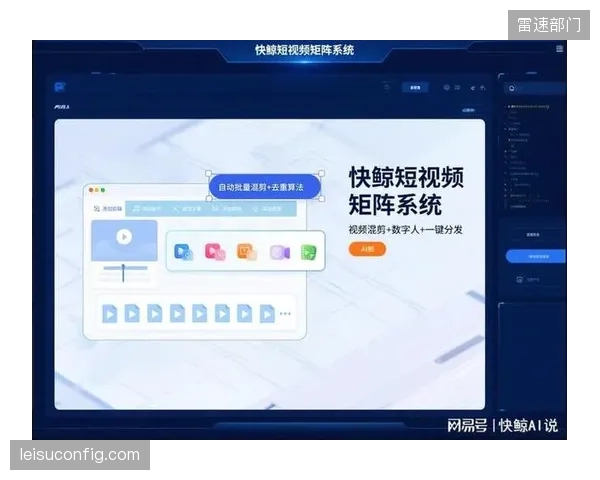Open the hamburger menu in top-right corner

(x=559, y=49)
